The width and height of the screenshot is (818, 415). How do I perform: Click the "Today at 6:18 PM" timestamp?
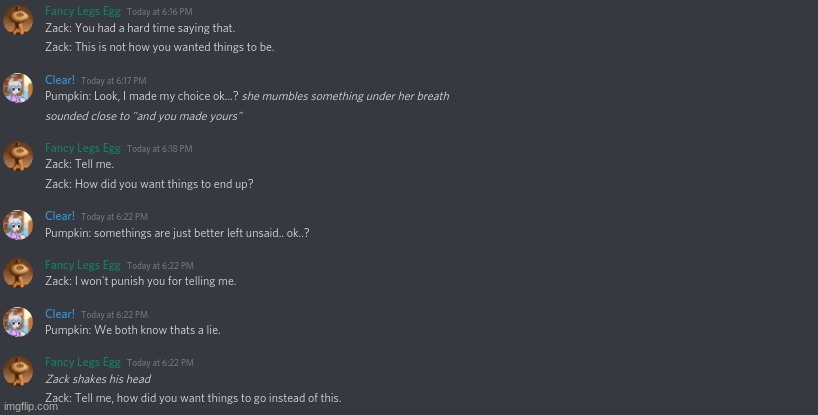point(160,149)
